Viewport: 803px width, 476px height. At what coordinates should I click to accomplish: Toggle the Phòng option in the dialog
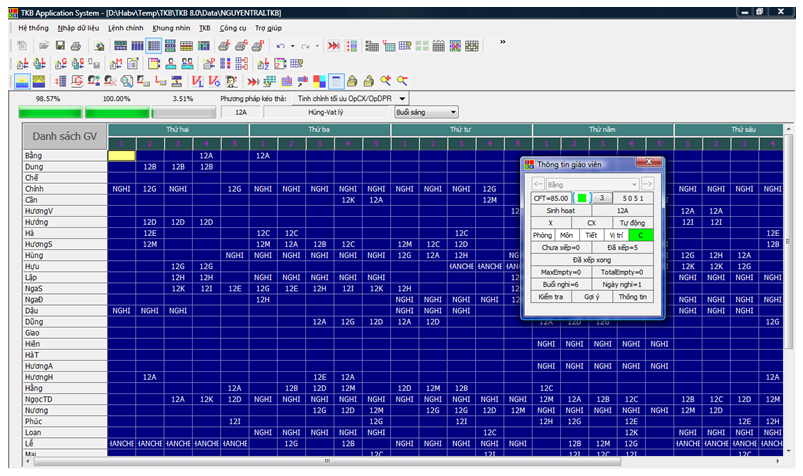(542, 235)
